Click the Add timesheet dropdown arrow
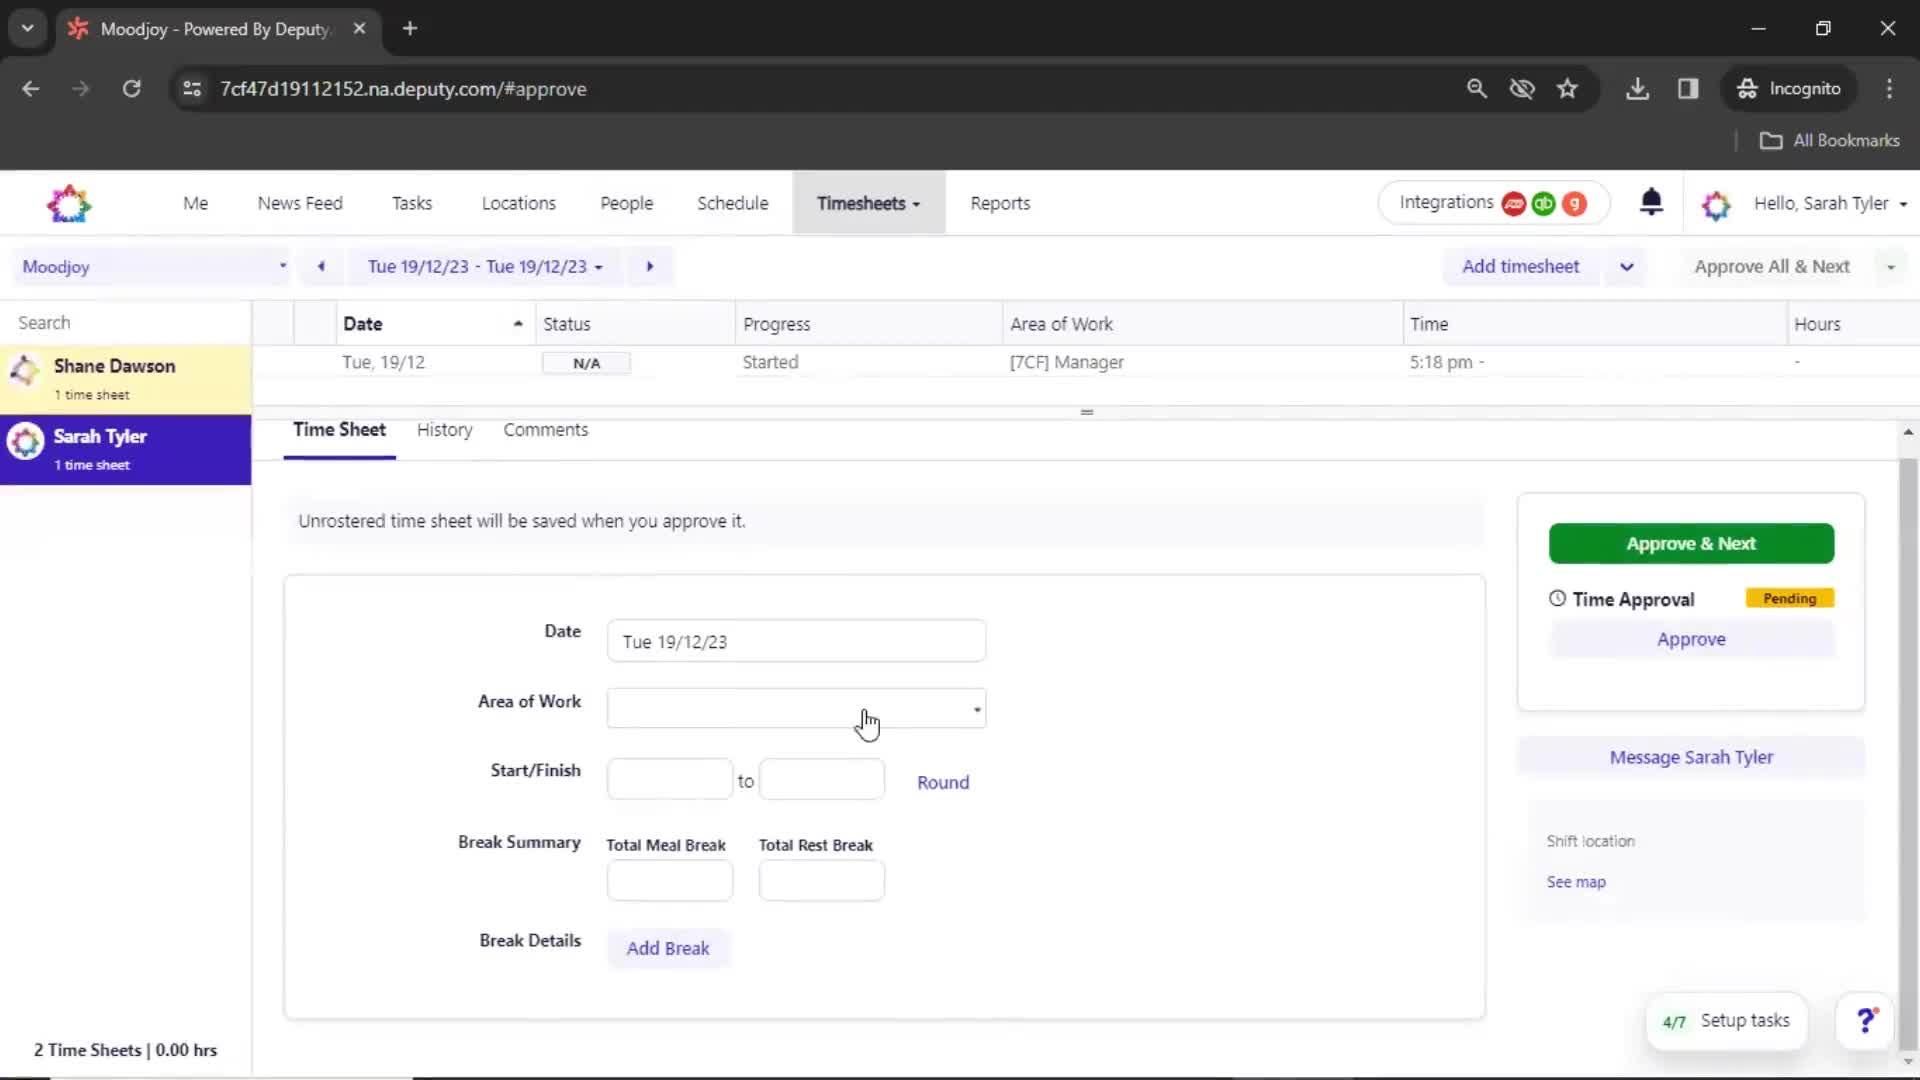Viewport: 1920px width, 1080px height. pyautogui.click(x=1627, y=266)
